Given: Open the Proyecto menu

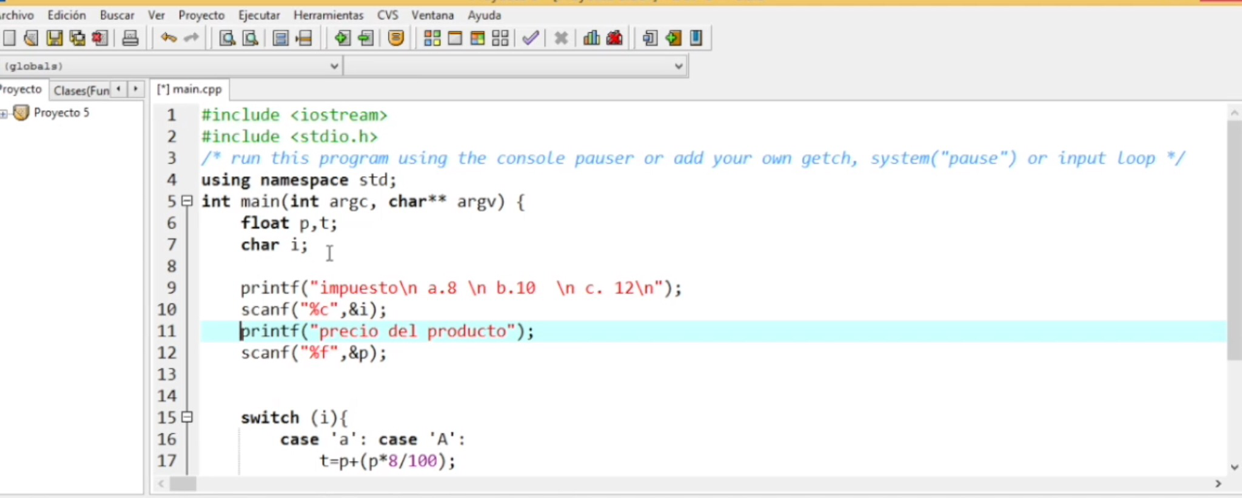Looking at the screenshot, I should point(202,15).
